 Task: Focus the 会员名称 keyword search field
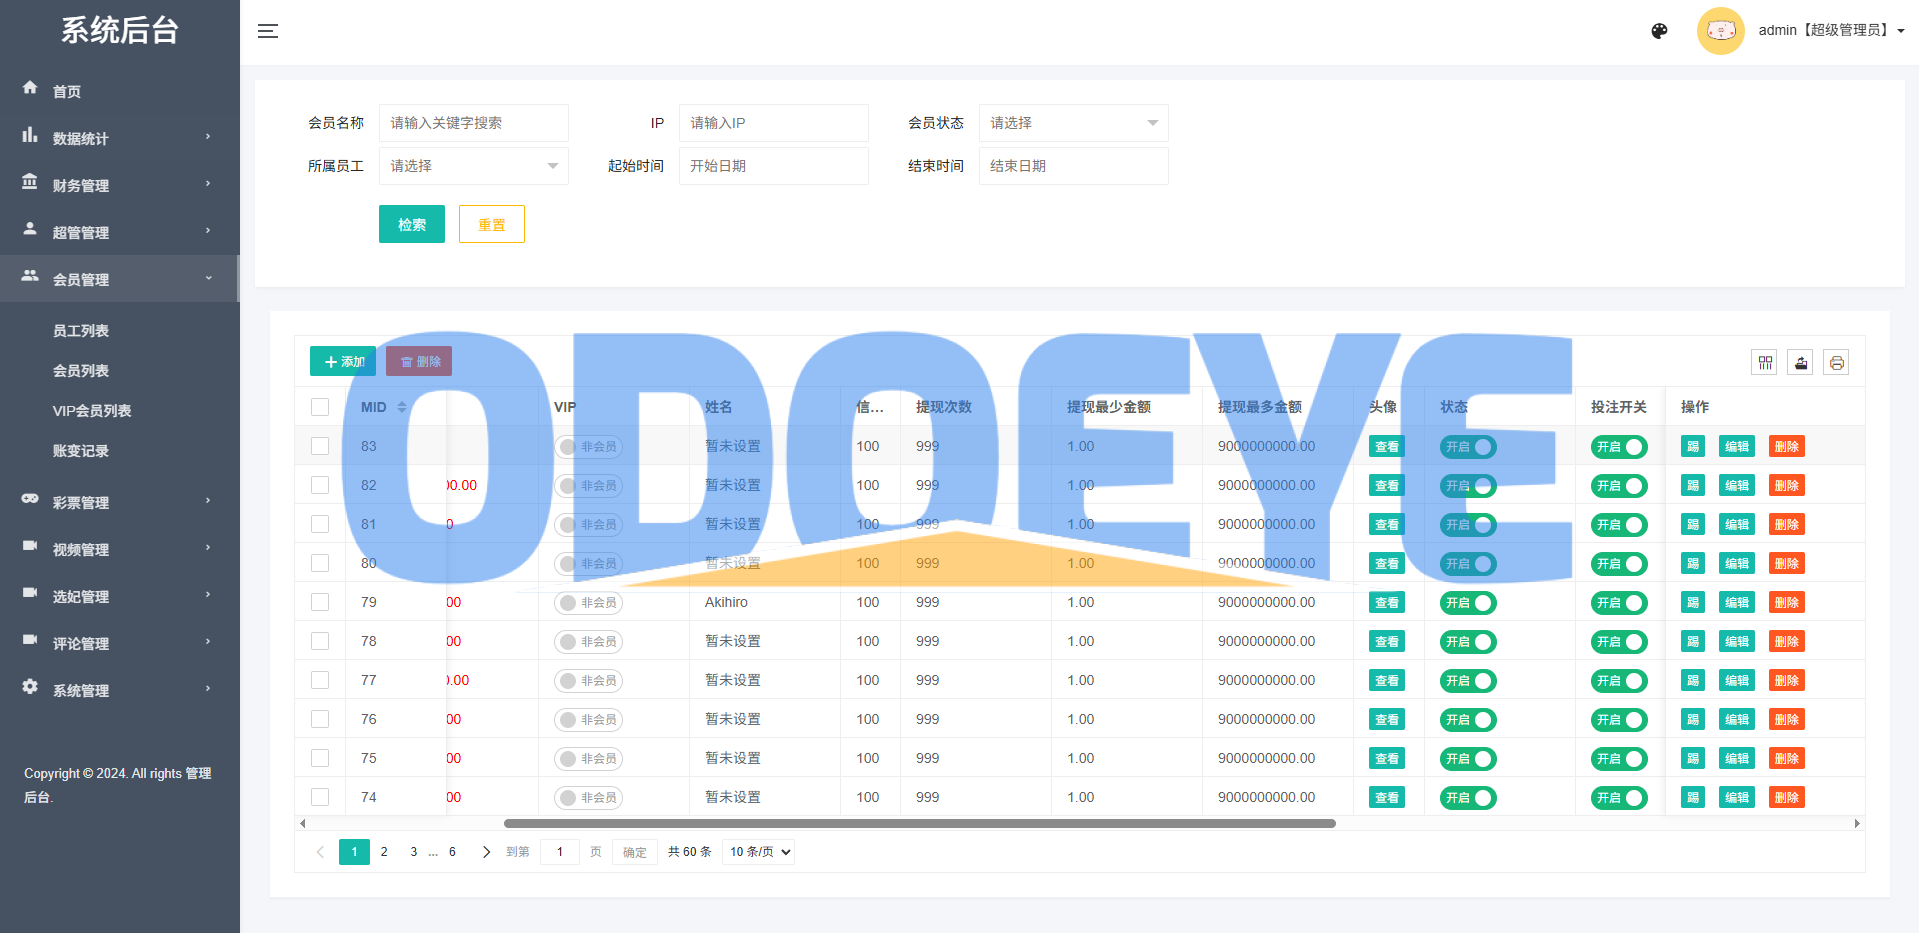click(473, 123)
